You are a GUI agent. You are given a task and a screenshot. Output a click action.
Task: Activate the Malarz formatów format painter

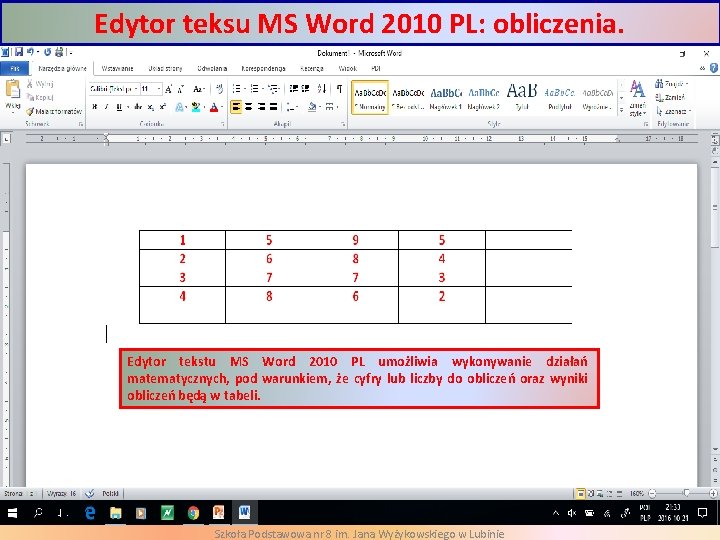tap(54, 111)
